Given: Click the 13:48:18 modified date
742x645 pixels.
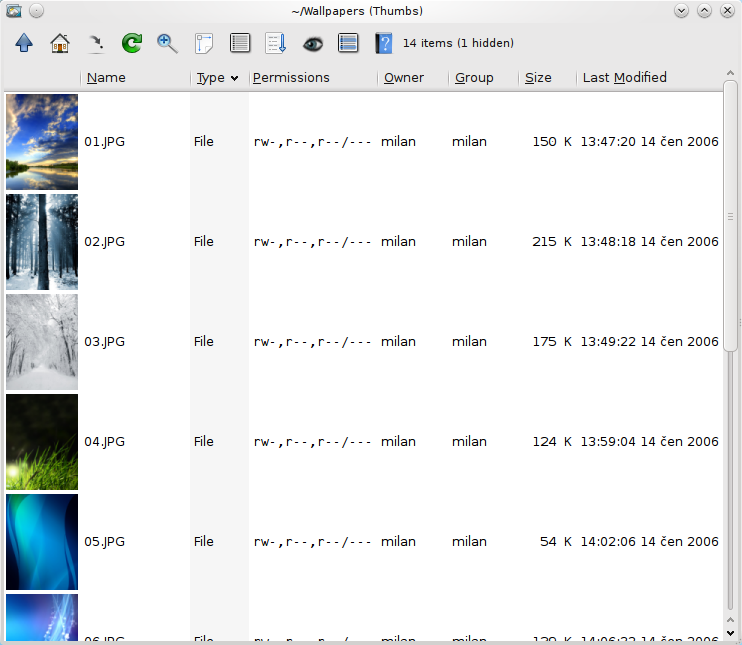Looking at the screenshot, I should [649, 241].
